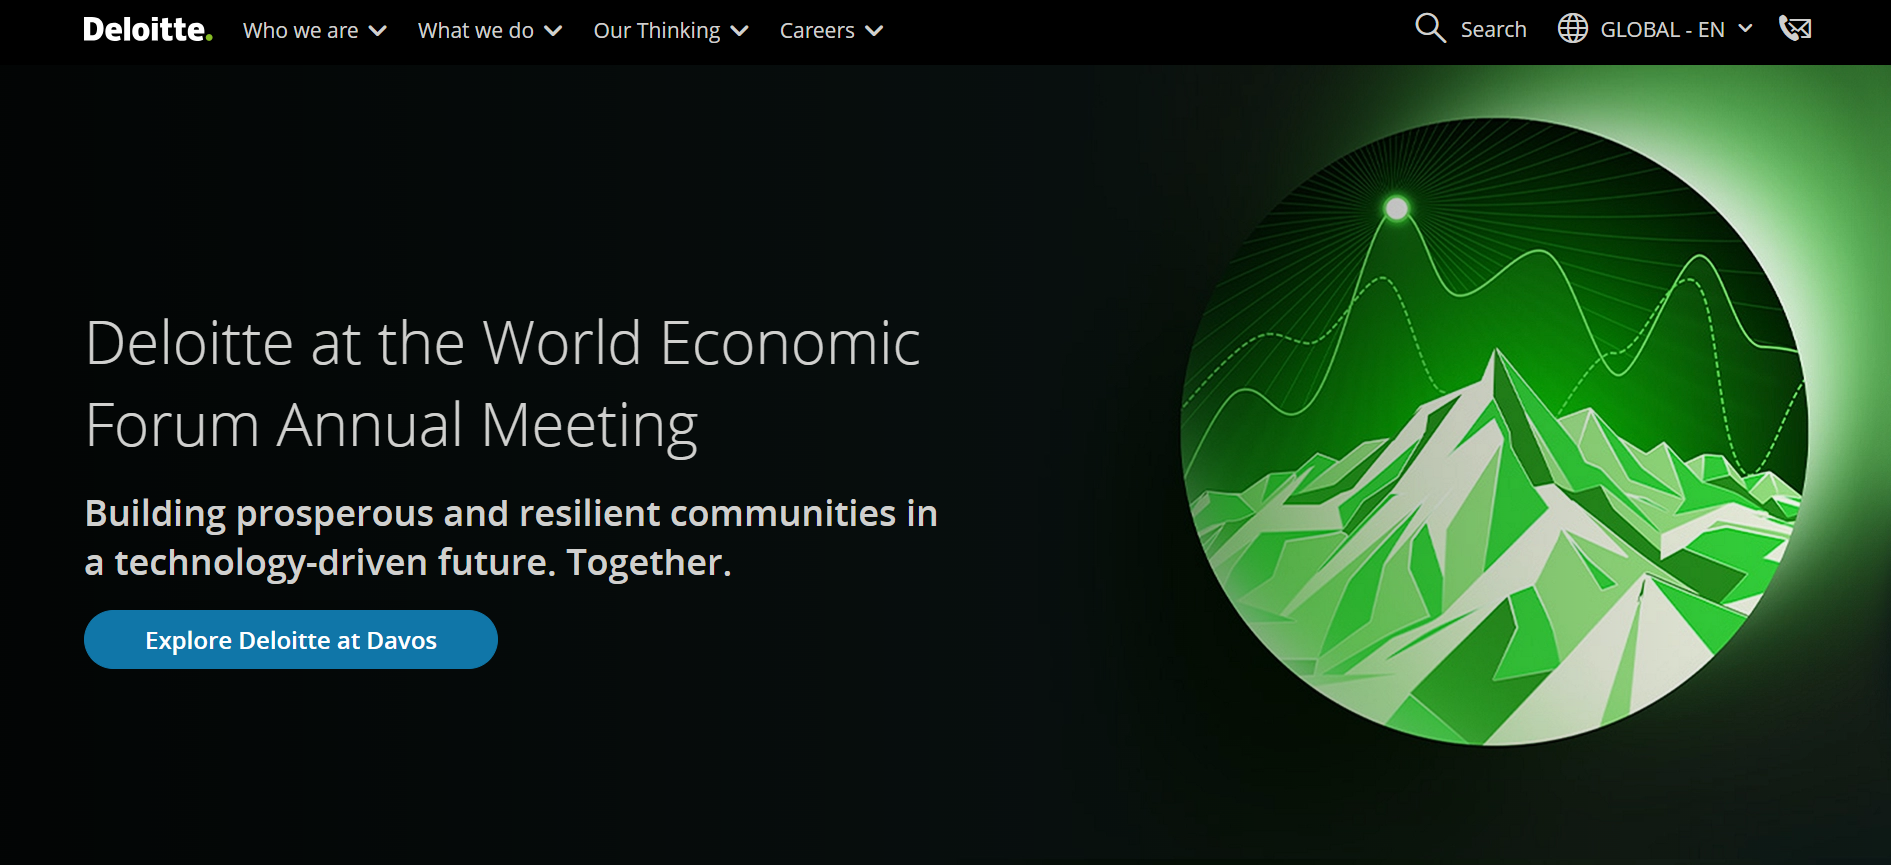Click the green mountain hero image

(x=1494, y=432)
